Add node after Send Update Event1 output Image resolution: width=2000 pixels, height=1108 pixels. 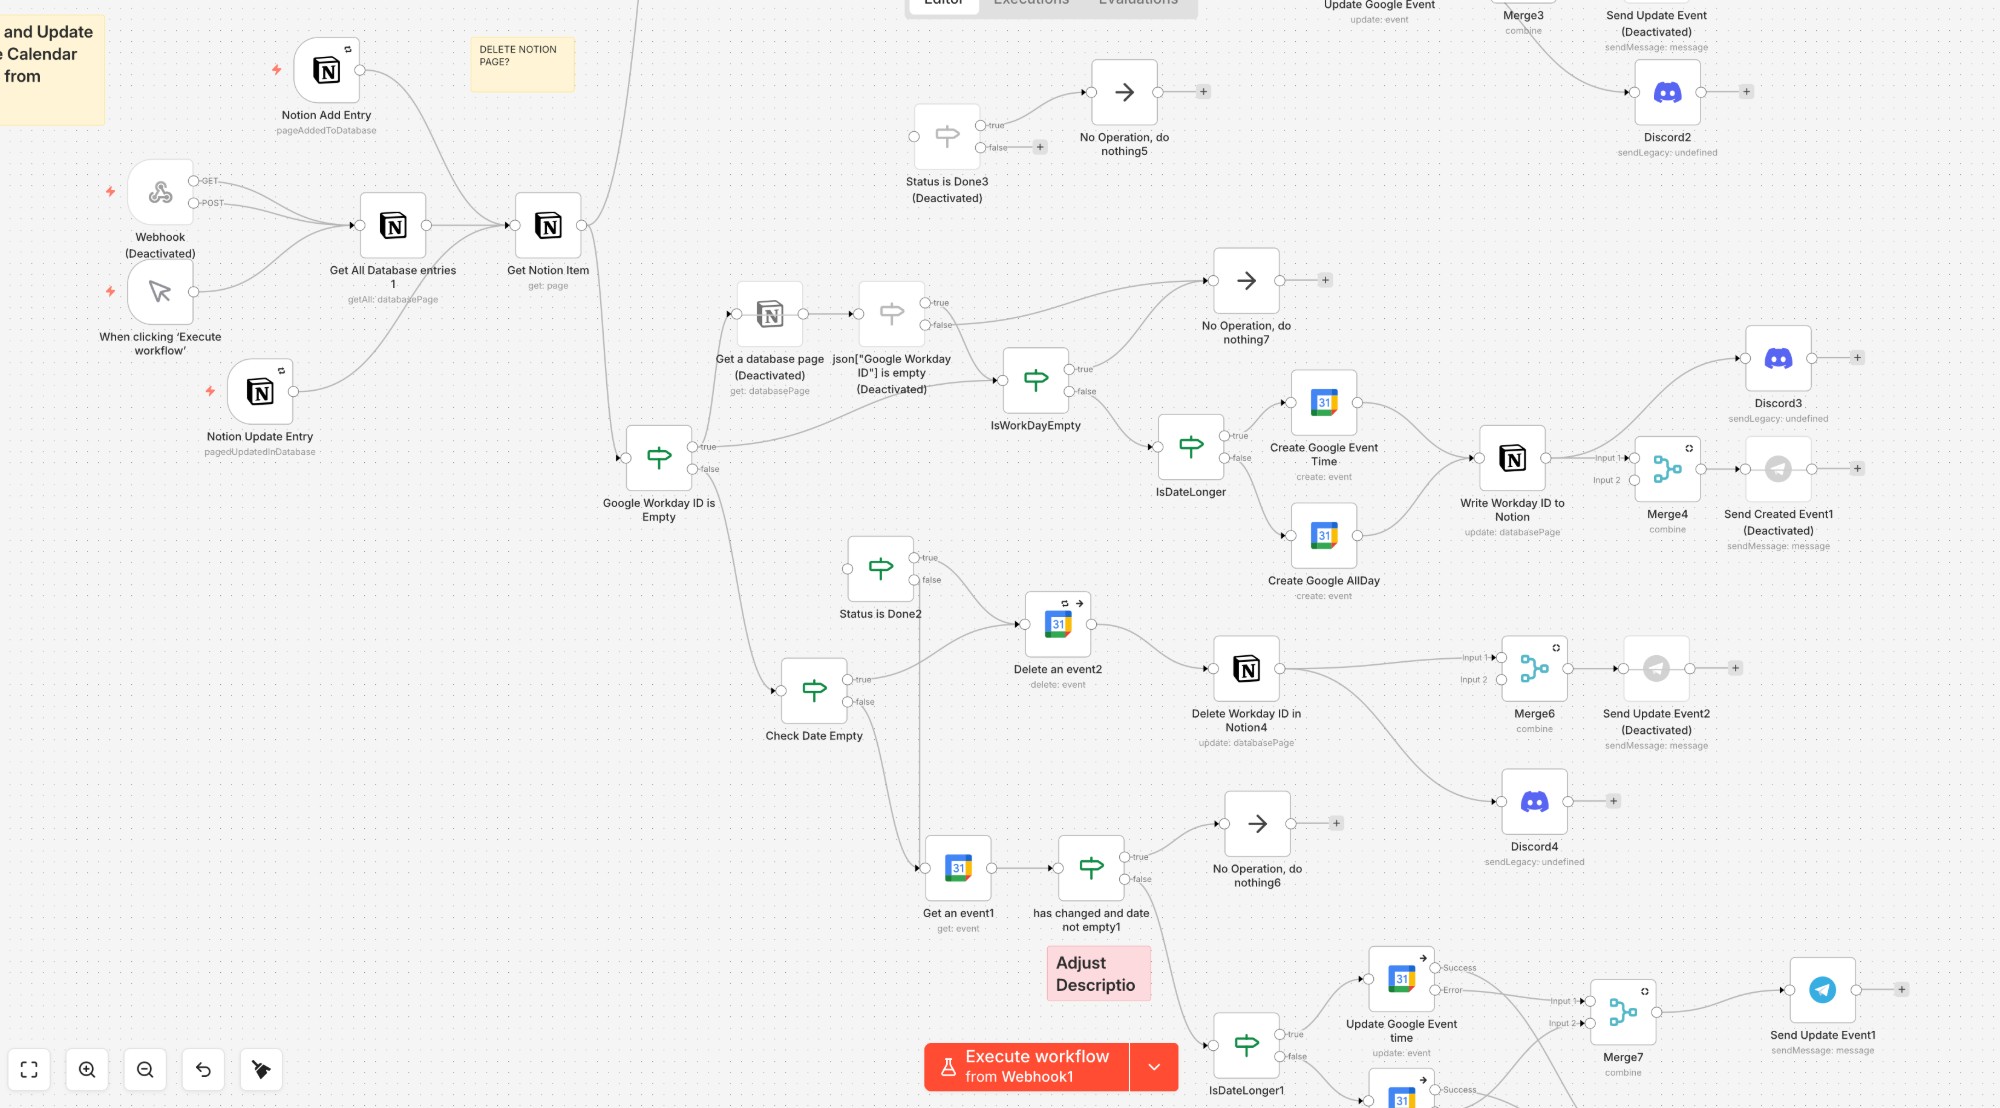point(1901,990)
